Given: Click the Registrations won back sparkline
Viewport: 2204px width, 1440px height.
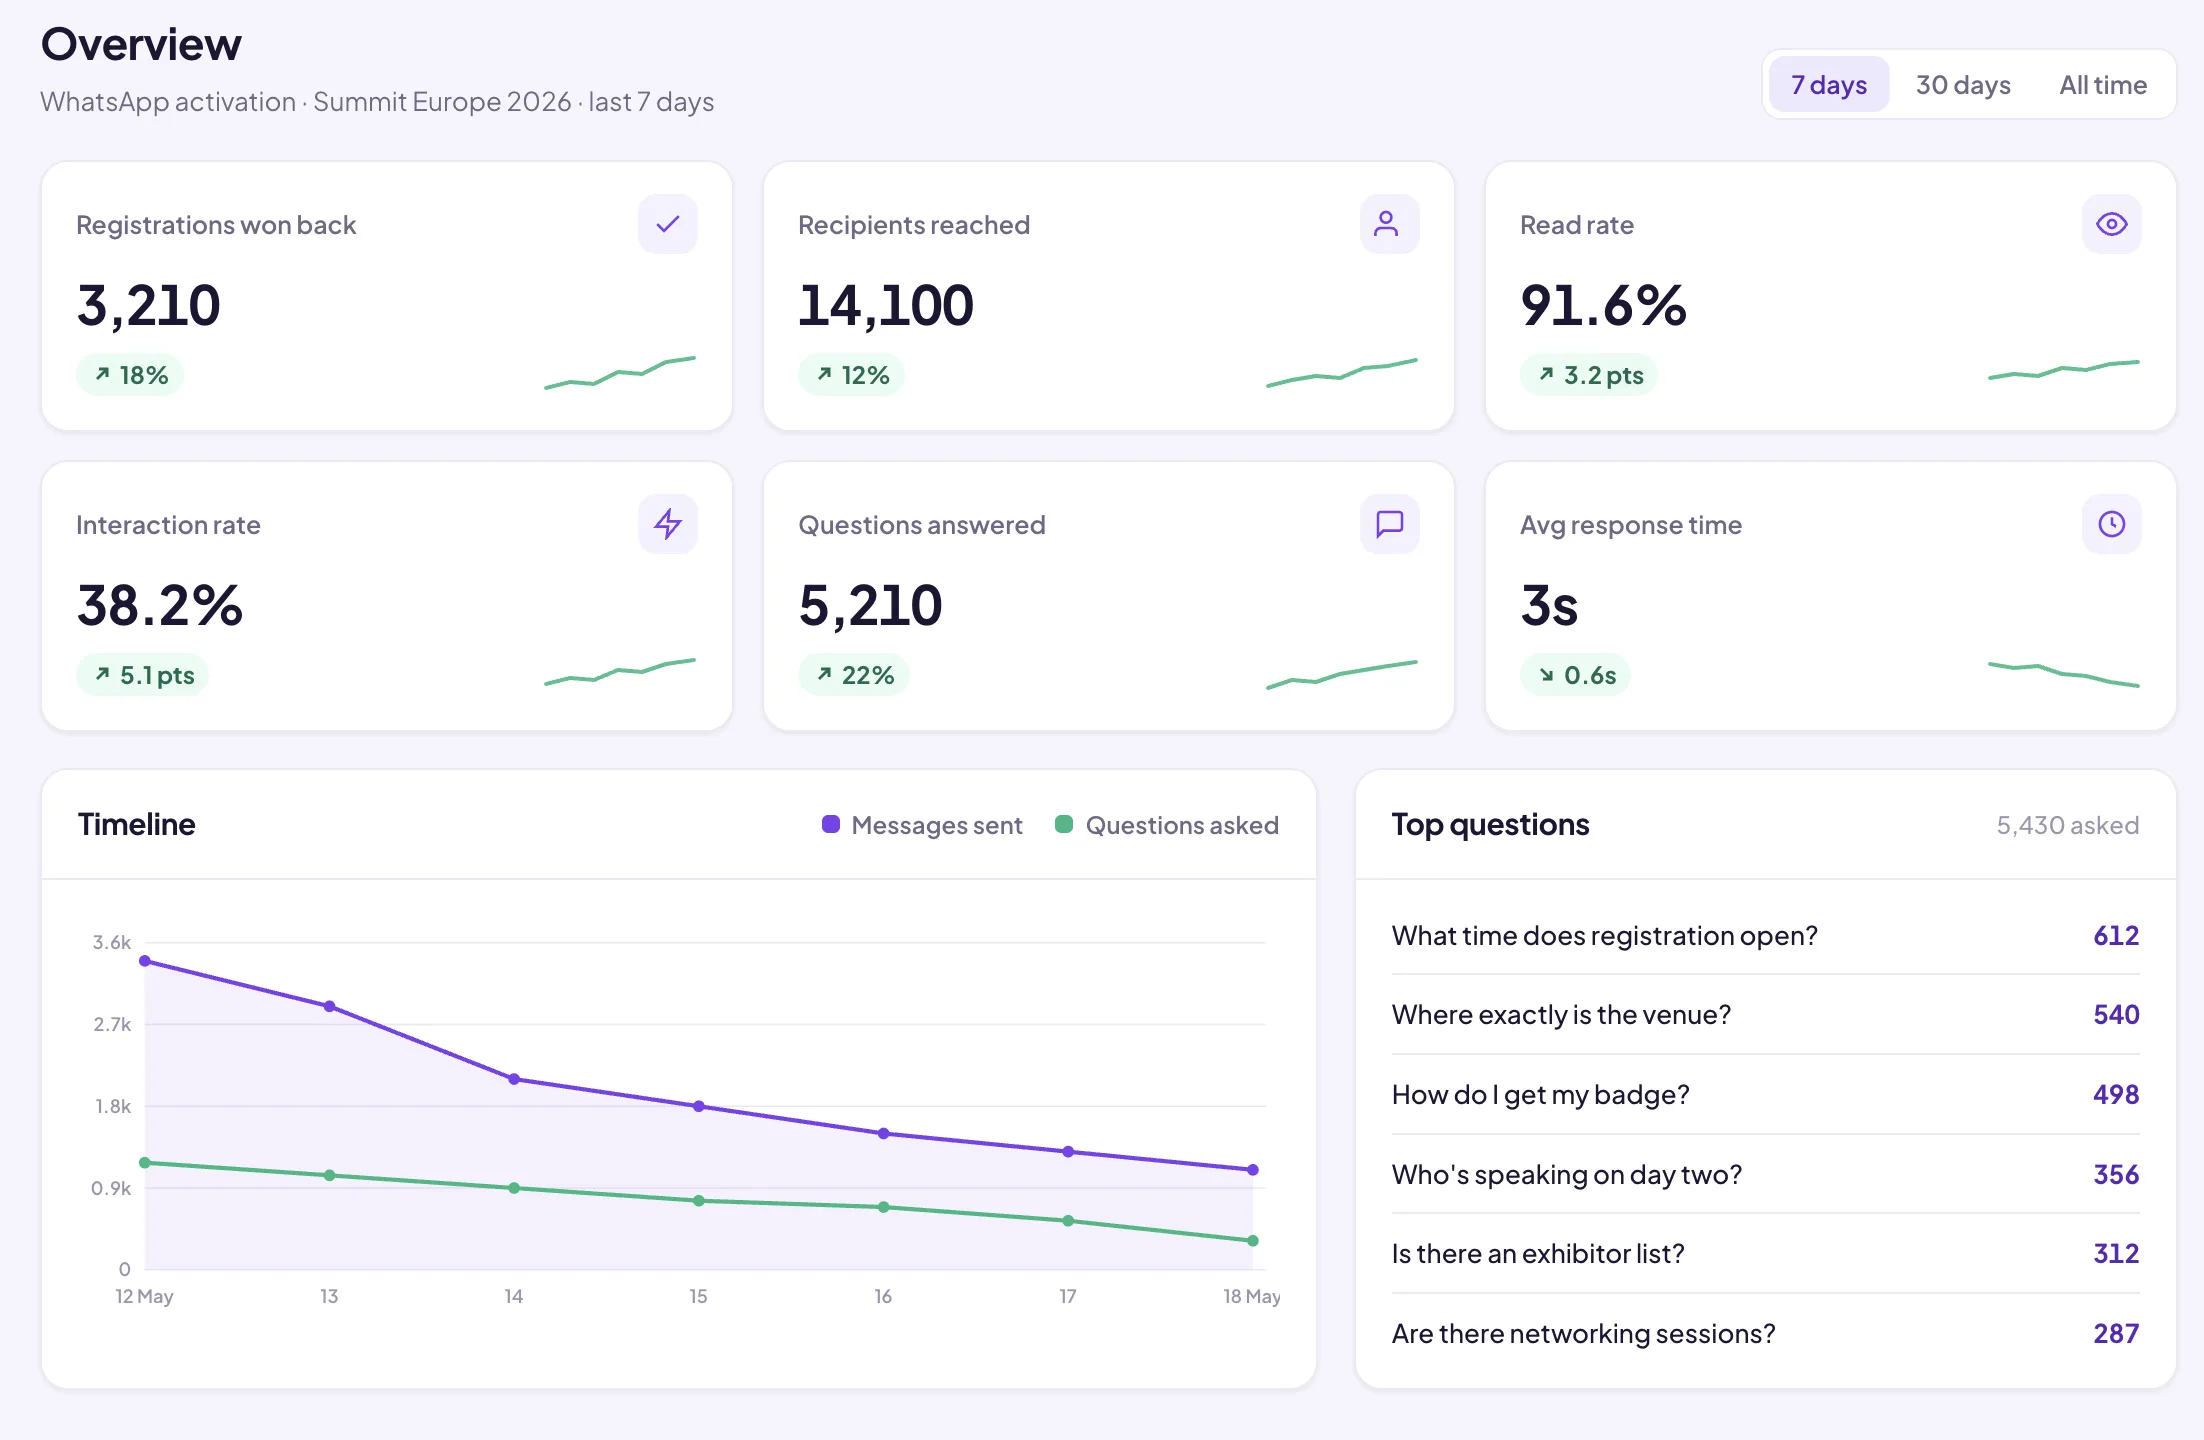Looking at the screenshot, I should pos(620,372).
